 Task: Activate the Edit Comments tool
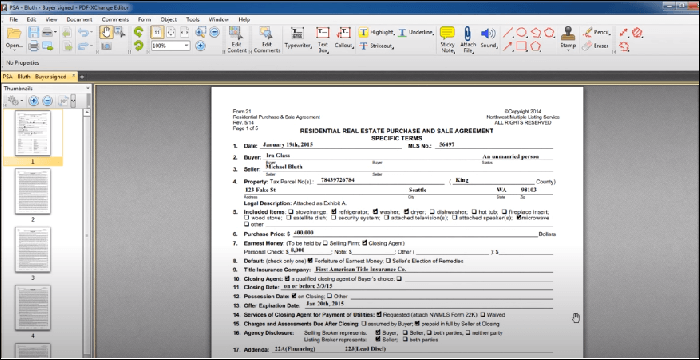point(267,40)
